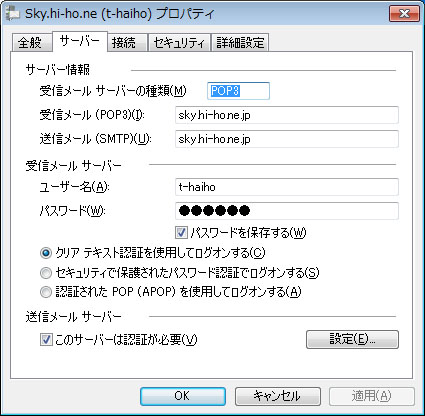Go to the セキュリティ tab

pyautogui.click(x=179, y=43)
